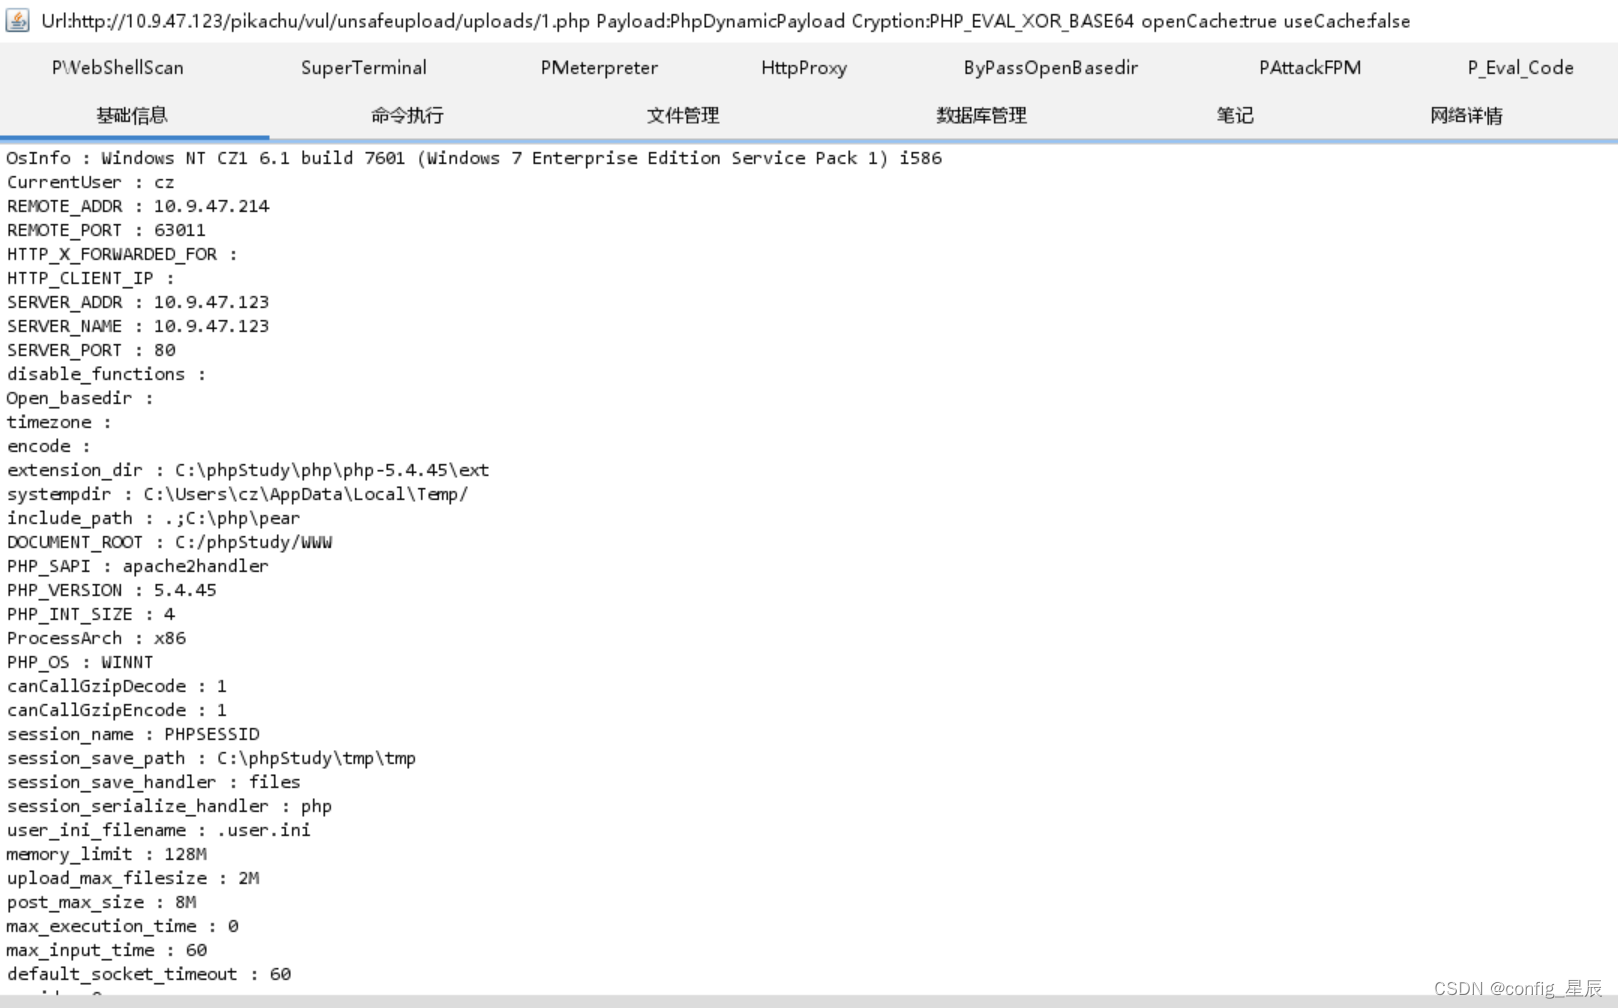Select PHP_SAPI : apache2handler line

[x=138, y=566]
